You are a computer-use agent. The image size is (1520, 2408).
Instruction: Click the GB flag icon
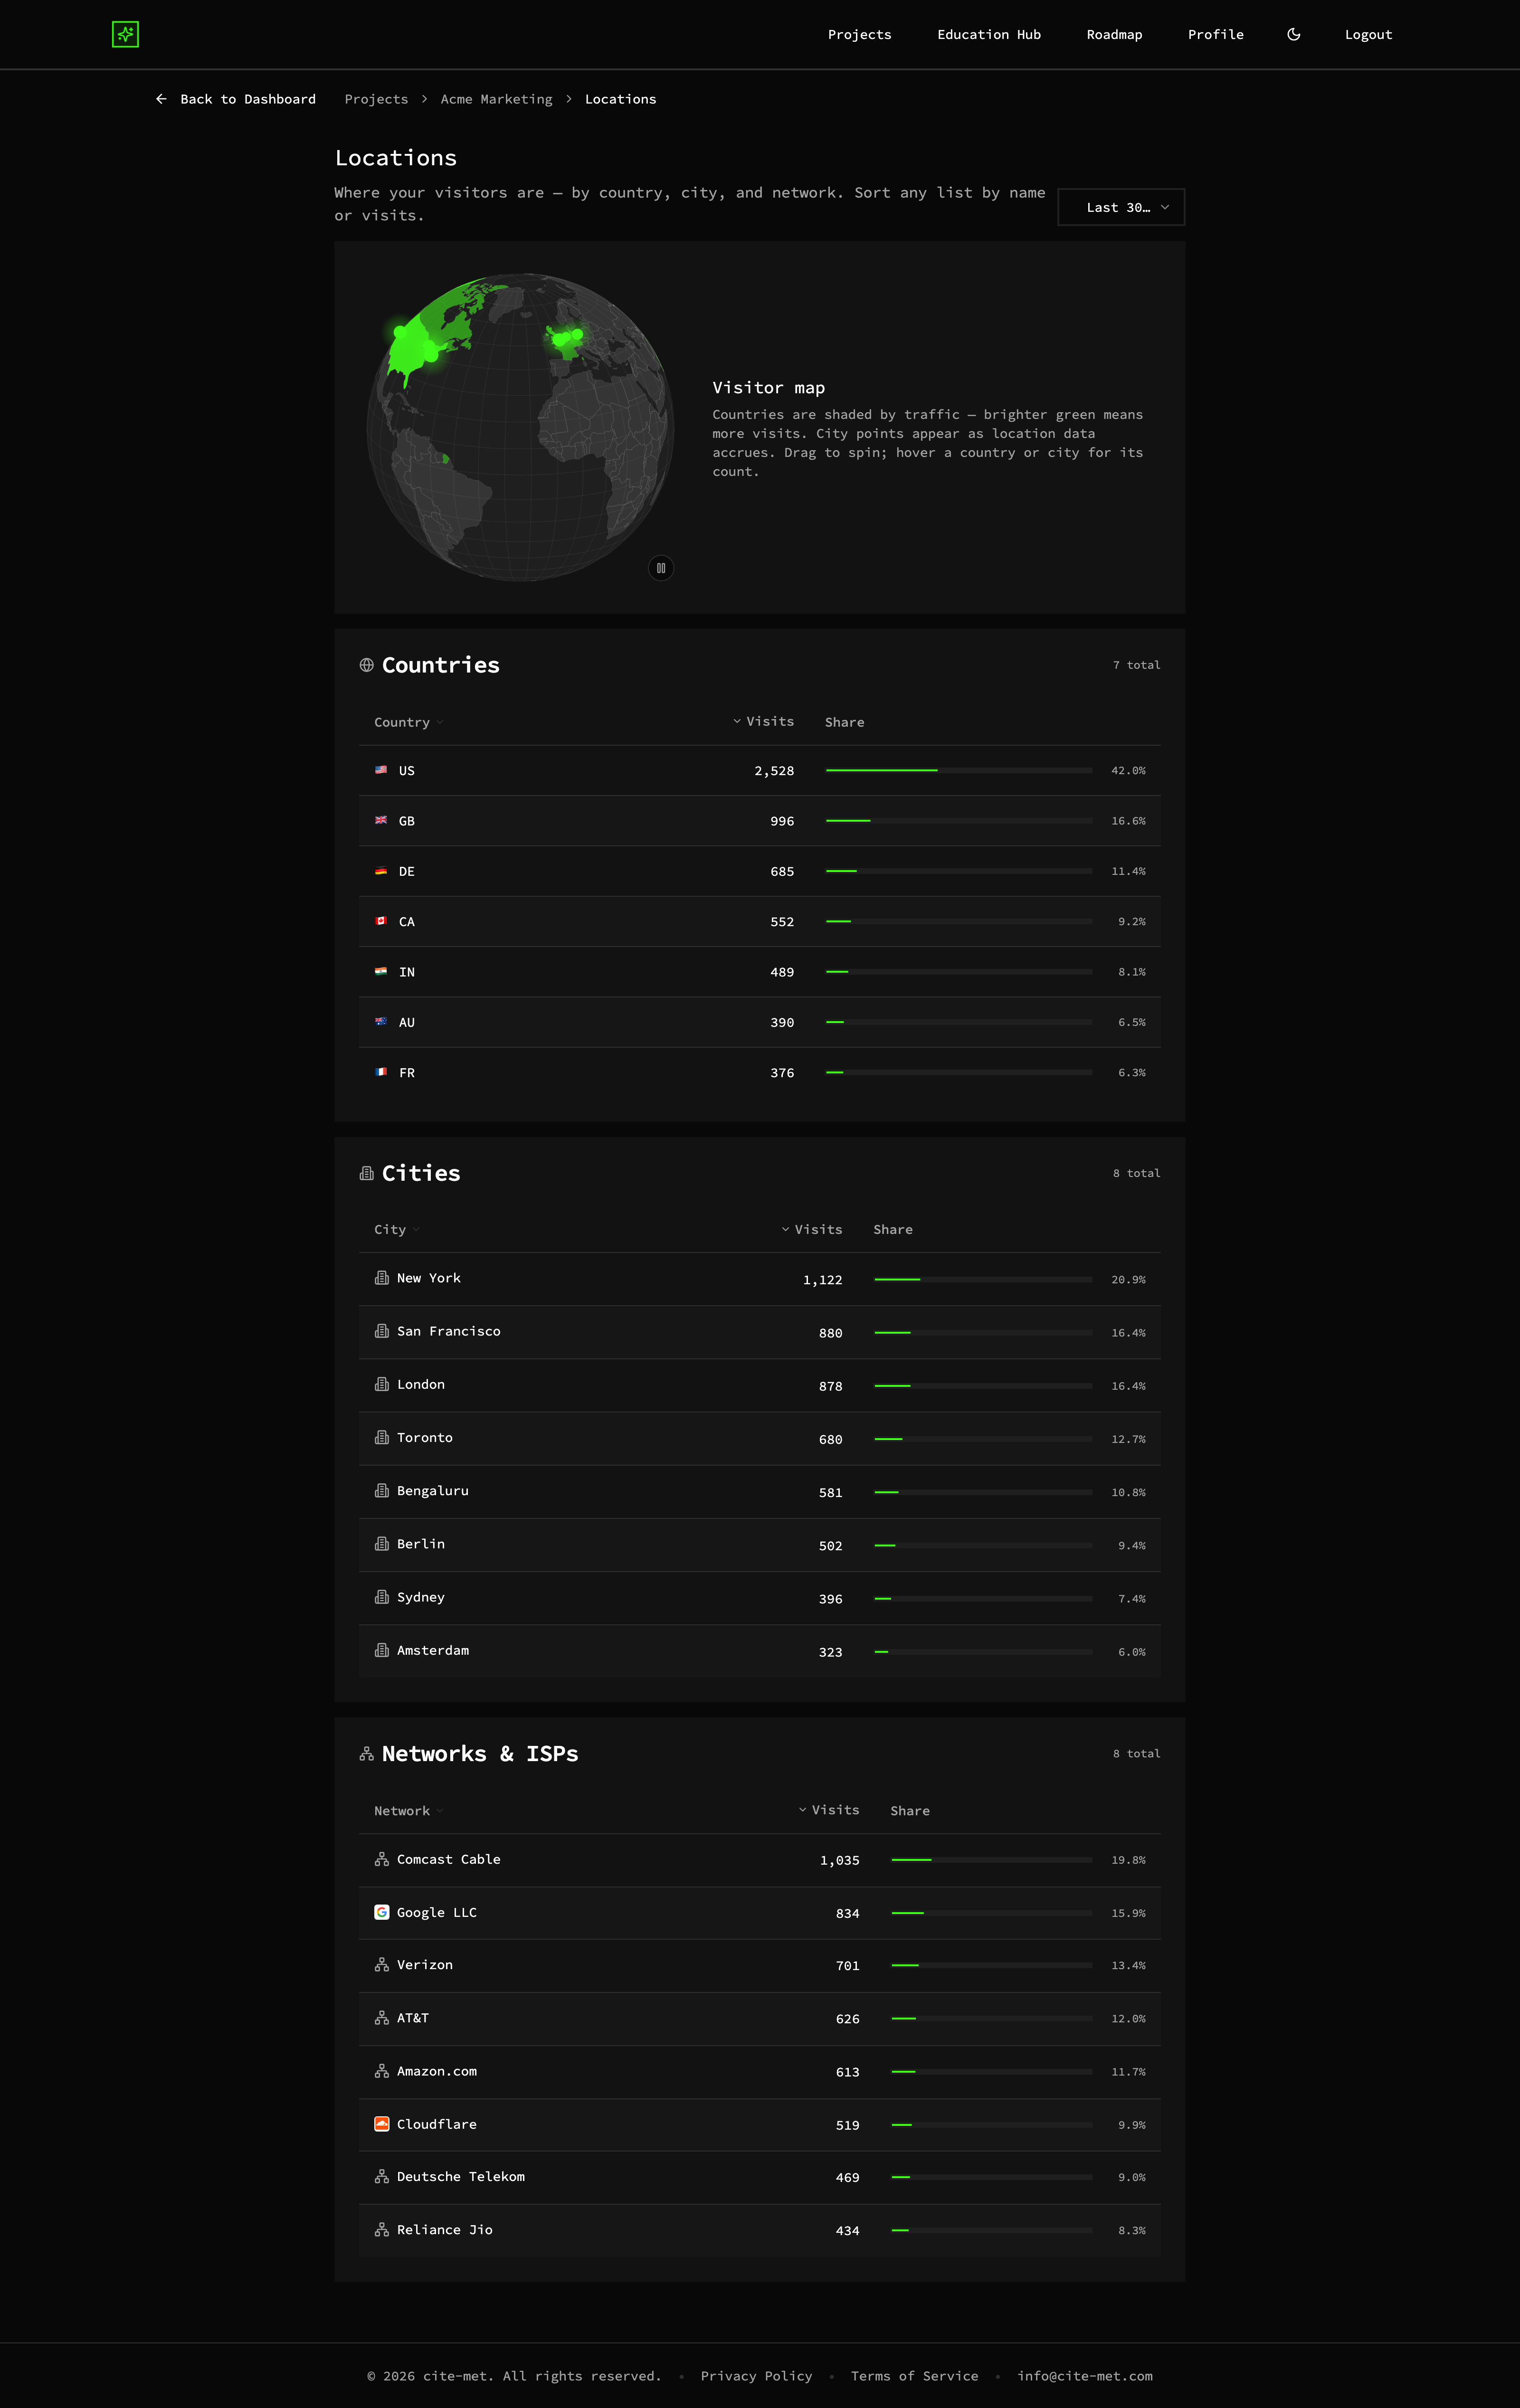pyautogui.click(x=381, y=820)
